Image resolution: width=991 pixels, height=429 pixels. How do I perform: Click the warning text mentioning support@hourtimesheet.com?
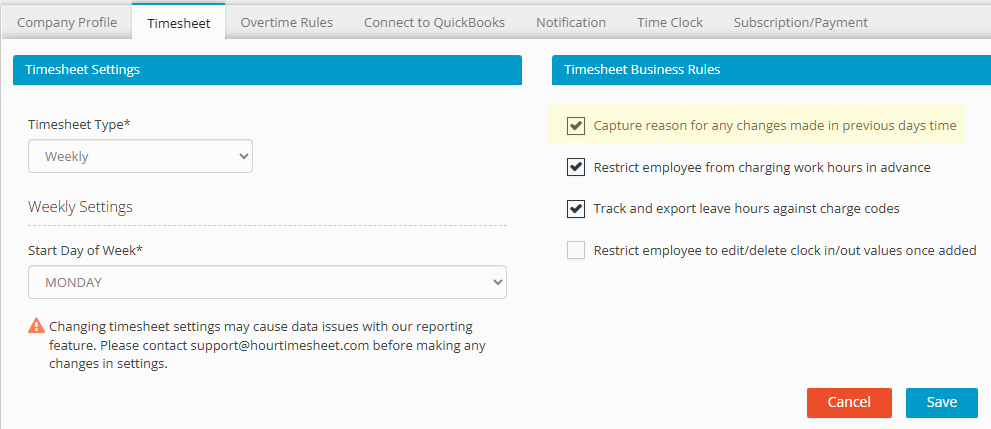[x=267, y=346]
